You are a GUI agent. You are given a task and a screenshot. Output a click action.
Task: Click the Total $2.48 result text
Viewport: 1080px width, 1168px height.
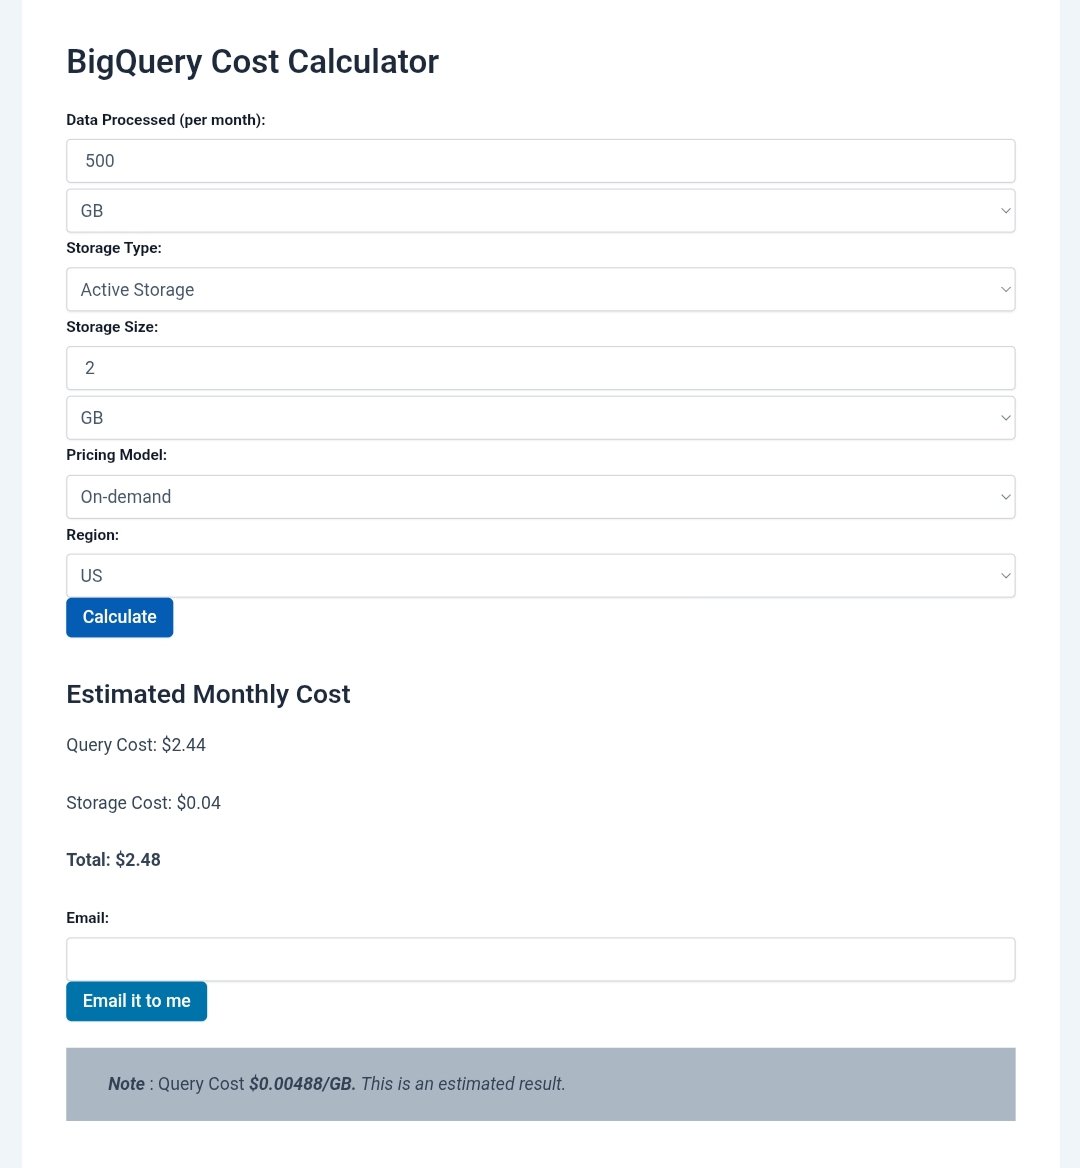113,859
